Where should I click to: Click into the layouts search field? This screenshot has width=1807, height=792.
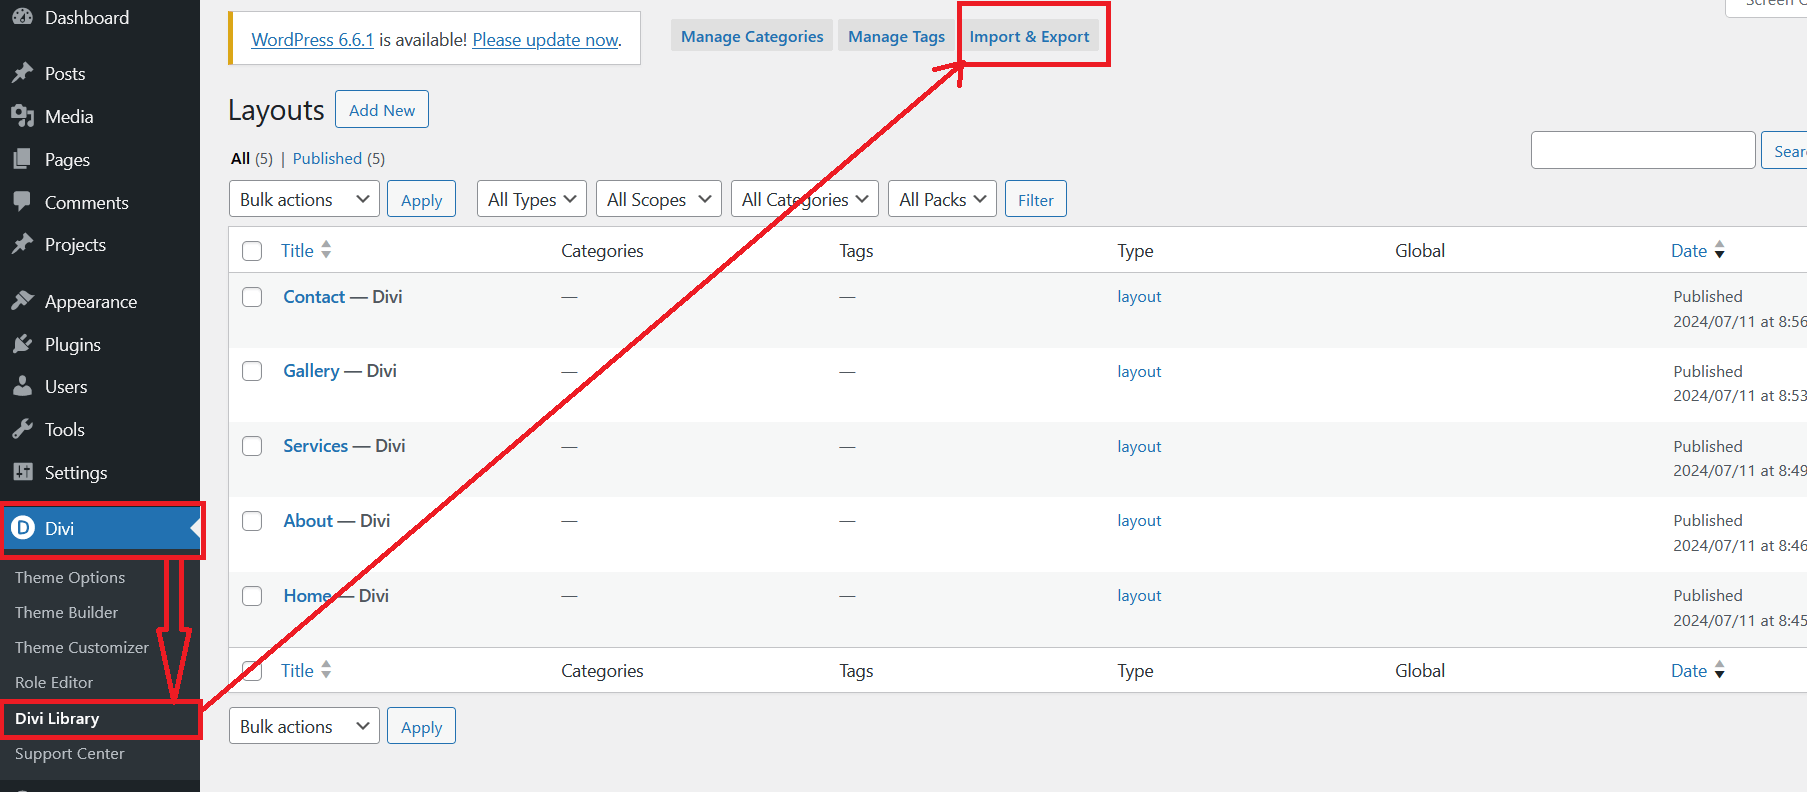[1643, 150]
